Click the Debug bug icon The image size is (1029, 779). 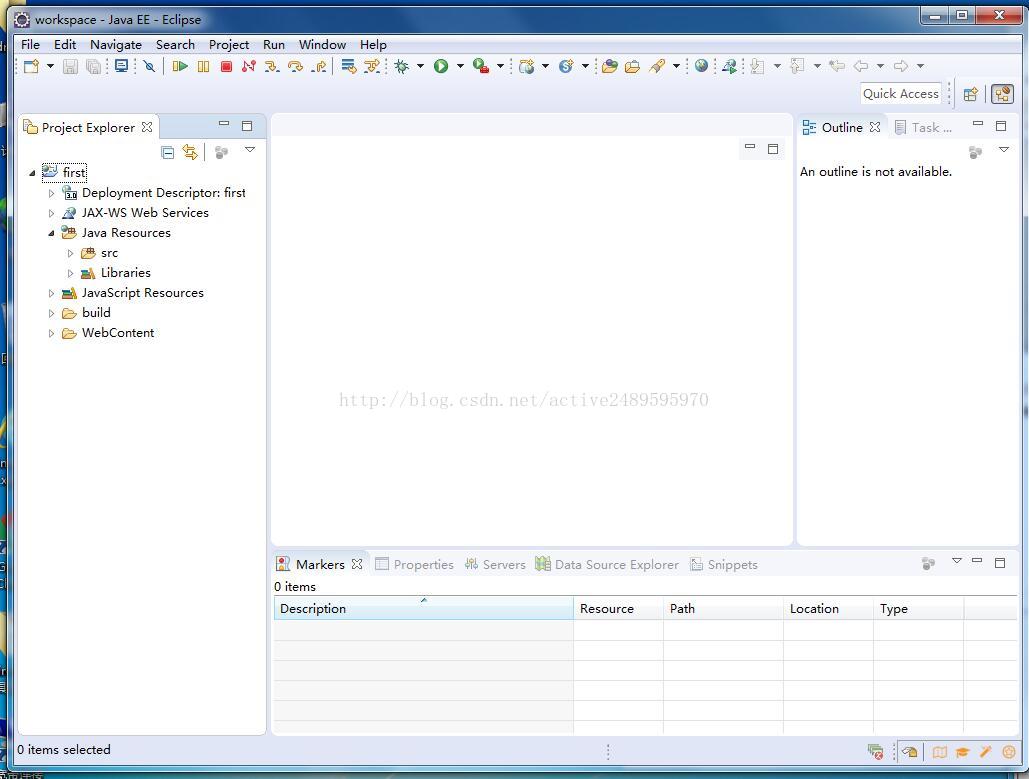coord(402,66)
